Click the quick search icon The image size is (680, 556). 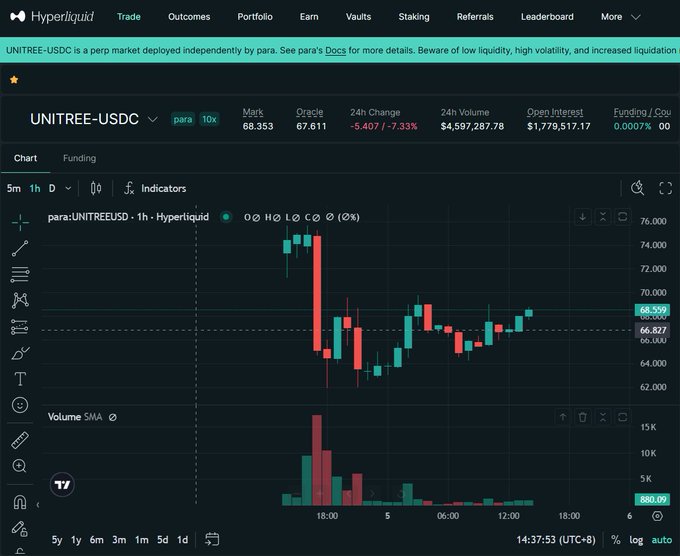tap(637, 188)
